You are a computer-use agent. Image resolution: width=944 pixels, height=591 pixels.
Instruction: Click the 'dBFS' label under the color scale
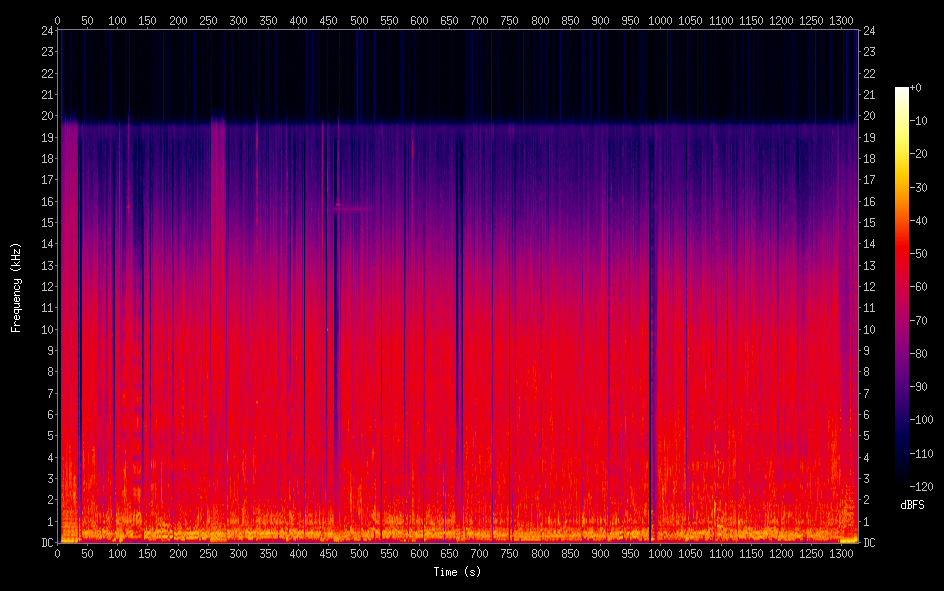(912, 506)
